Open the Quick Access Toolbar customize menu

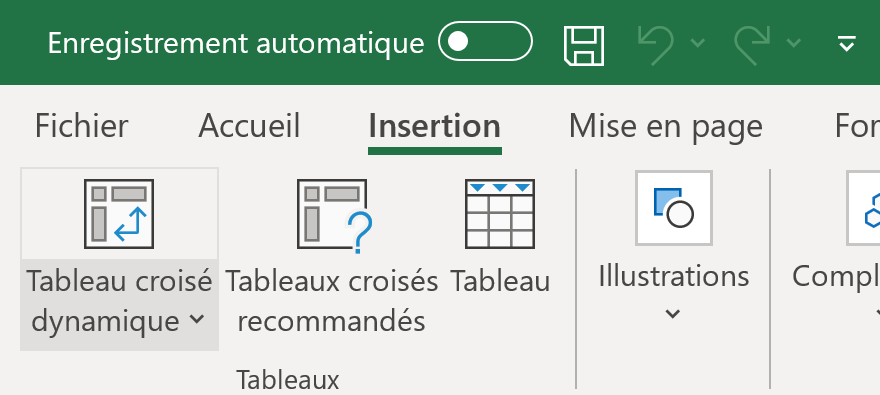847,43
